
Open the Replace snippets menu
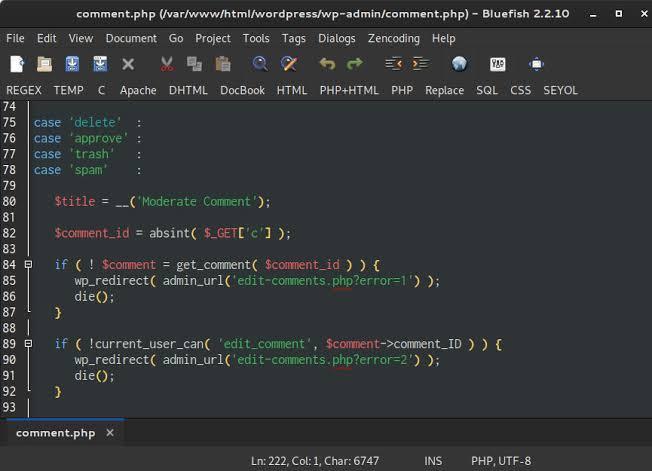click(x=444, y=90)
